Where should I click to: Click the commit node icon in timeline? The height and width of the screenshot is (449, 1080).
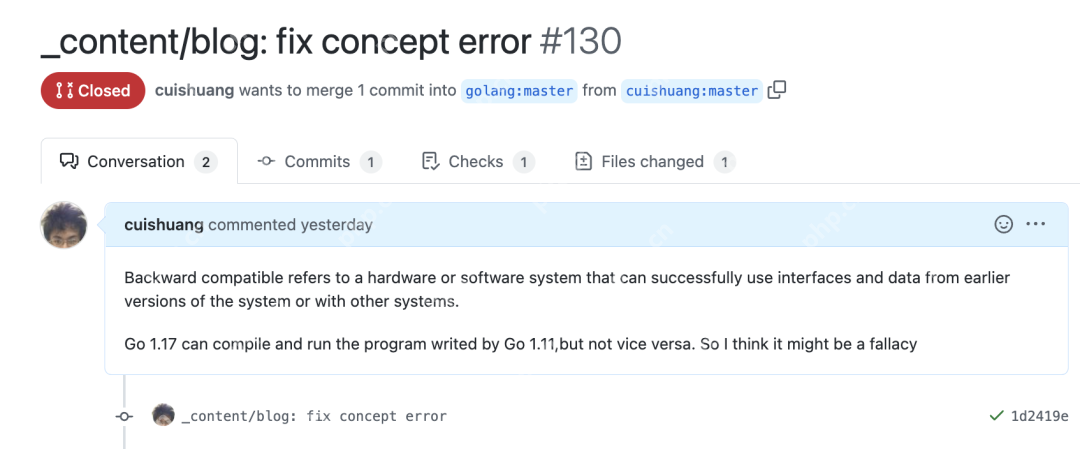click(x=124, y=416)
